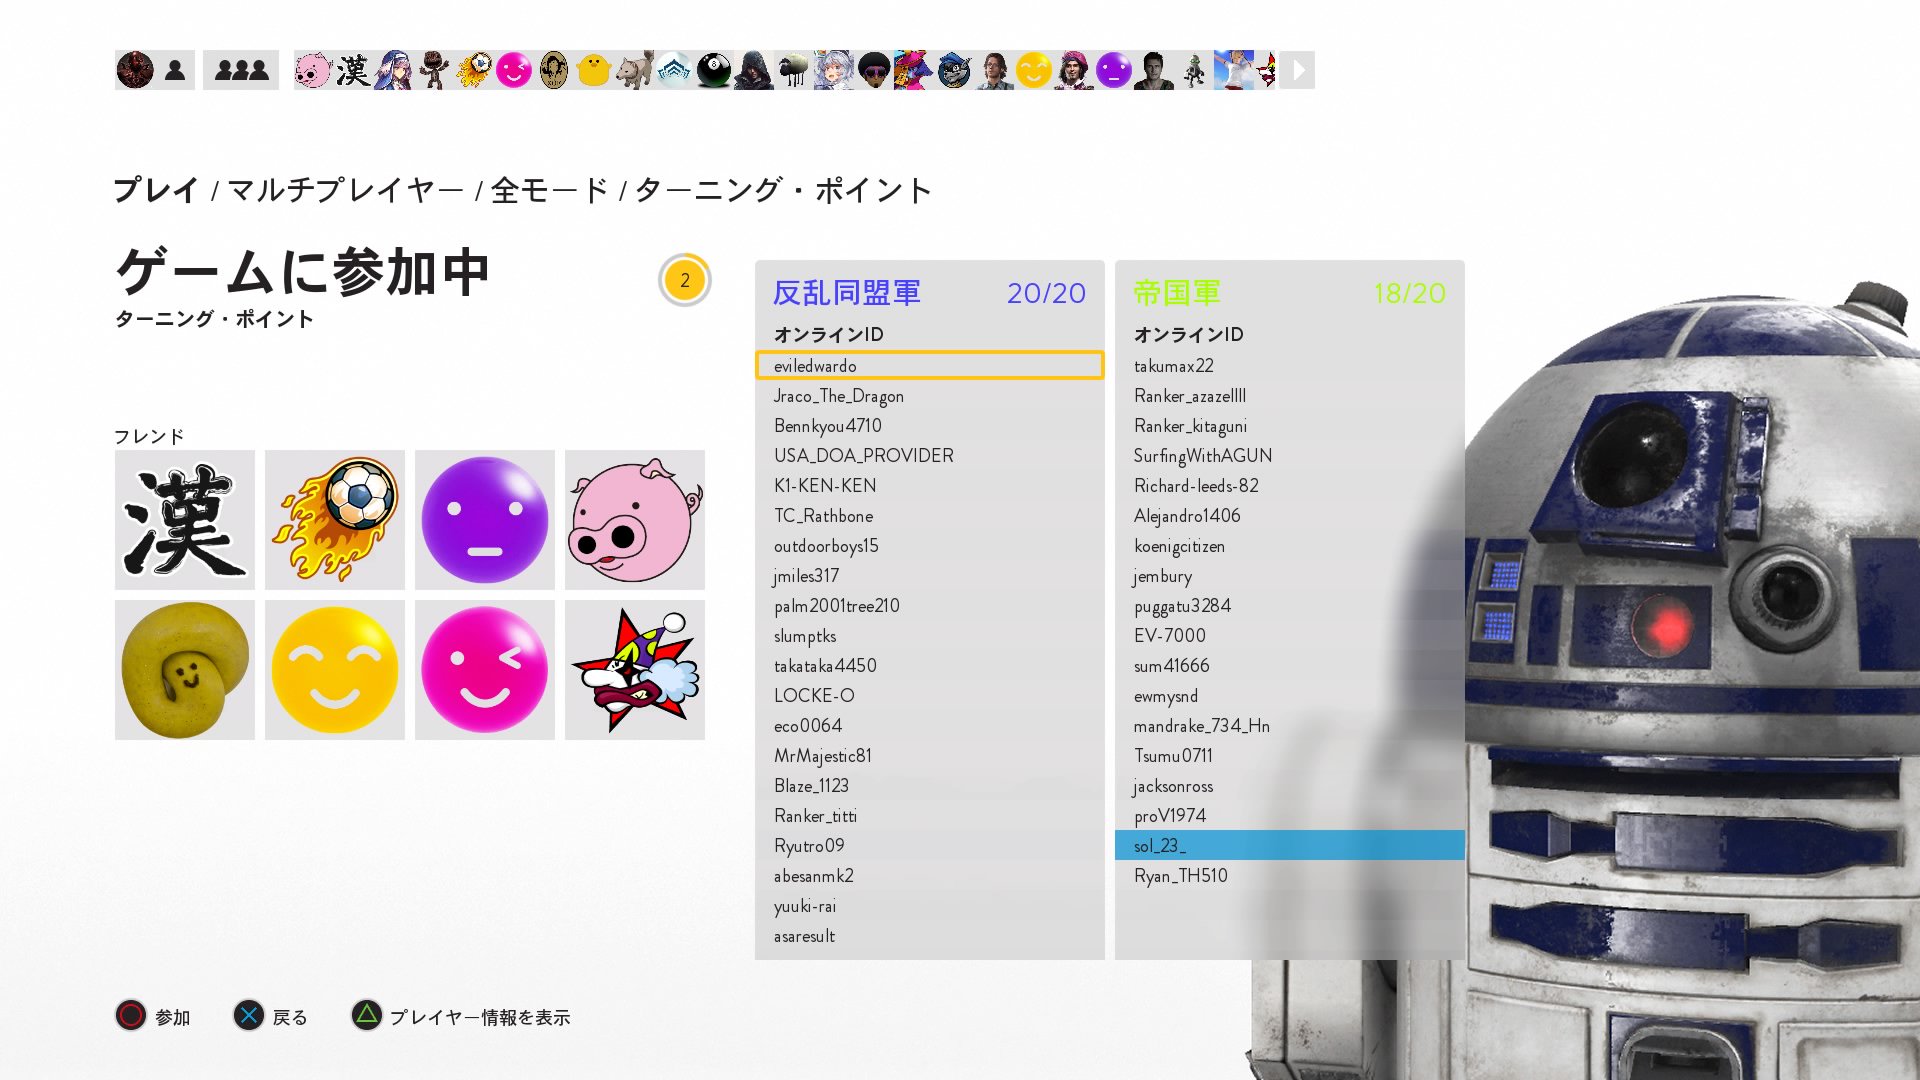1920x1080 pixels.
Task: Go to マルチプレイヤー in the breadcrumb
Action: 346,190
